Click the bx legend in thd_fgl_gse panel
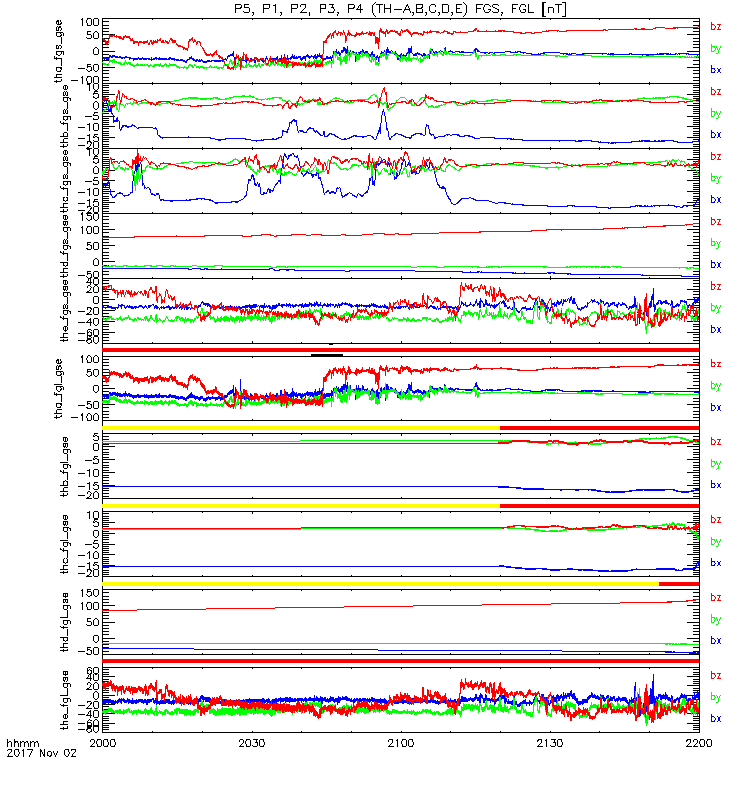The width and height of the screenshot is (750, 800). coord(716,640)
